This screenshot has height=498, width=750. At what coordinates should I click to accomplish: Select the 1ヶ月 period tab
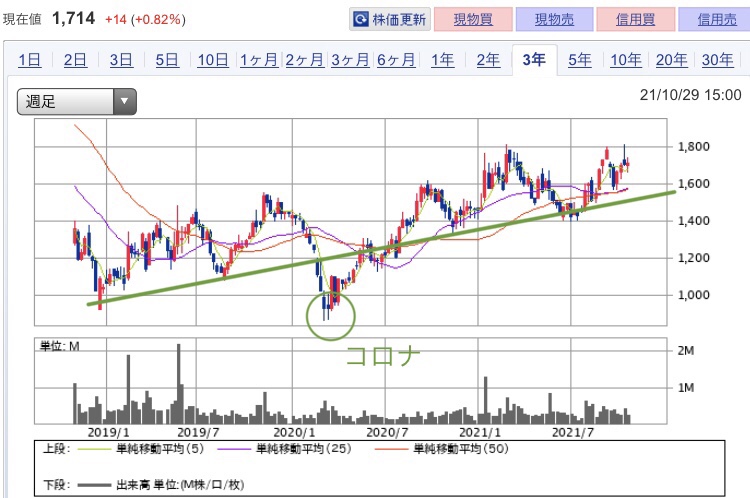(259, 60)
